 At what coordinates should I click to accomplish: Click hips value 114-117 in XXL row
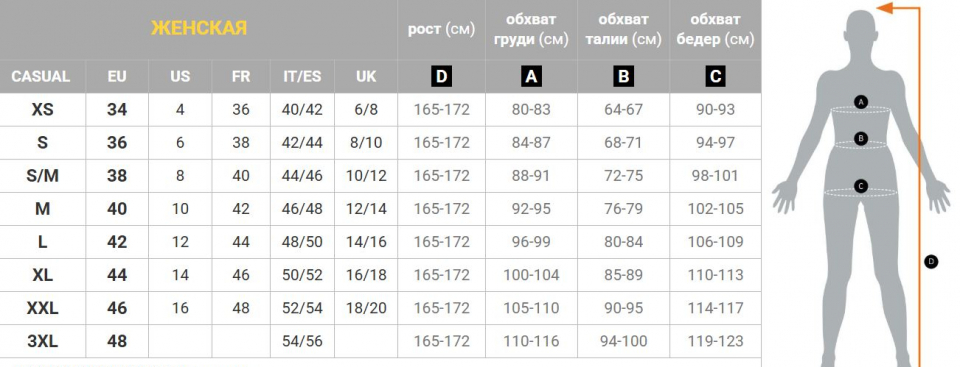click(716, 308)
